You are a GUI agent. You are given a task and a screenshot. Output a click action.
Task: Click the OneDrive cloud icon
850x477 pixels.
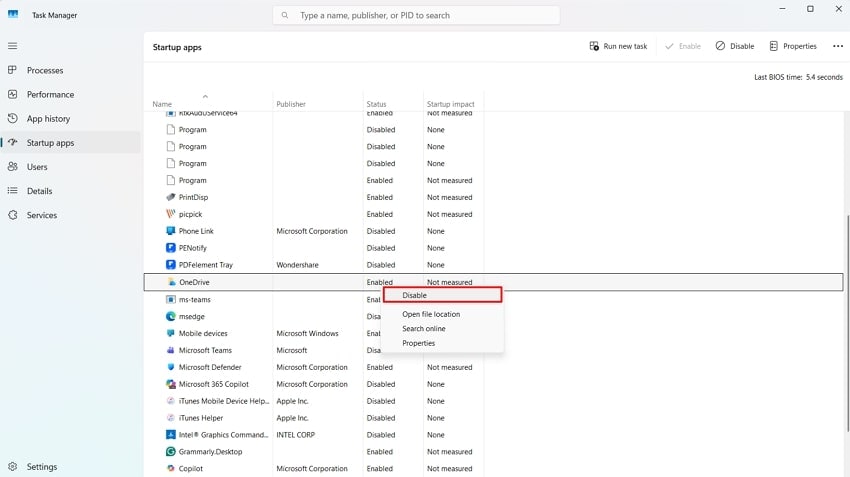pyautogui.click(x=171, y=282)
